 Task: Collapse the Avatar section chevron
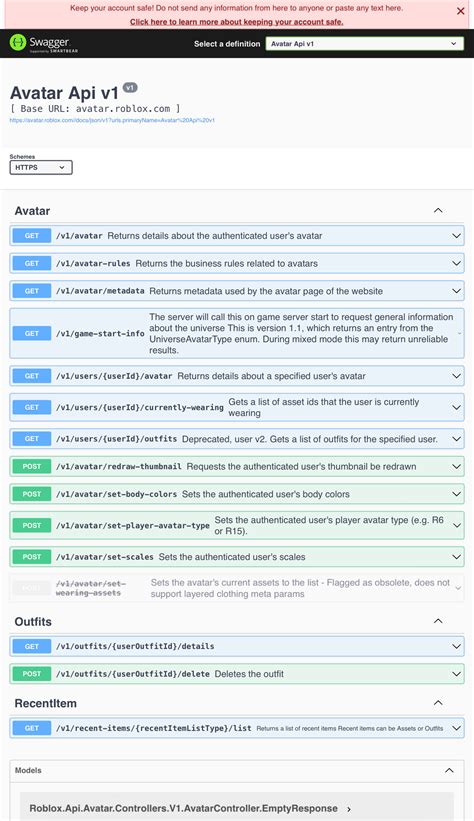pyautogui.click(x=438, y=210)
